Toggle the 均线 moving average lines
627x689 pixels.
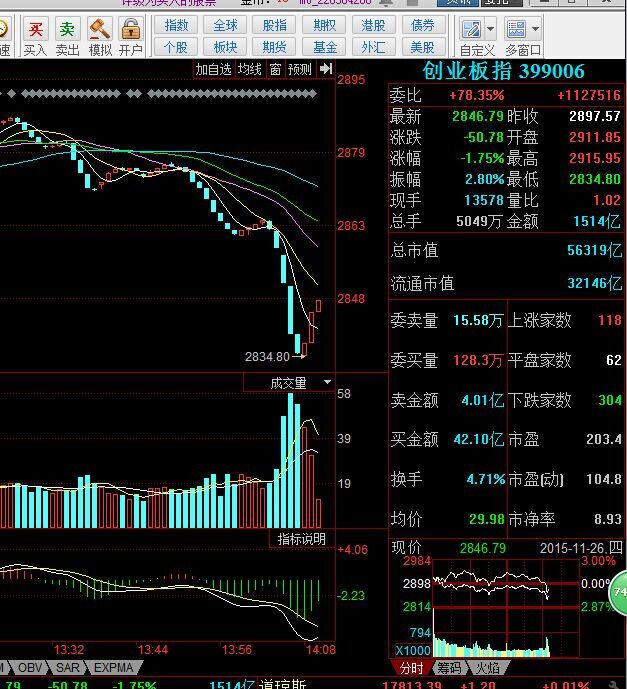point(250,69)
